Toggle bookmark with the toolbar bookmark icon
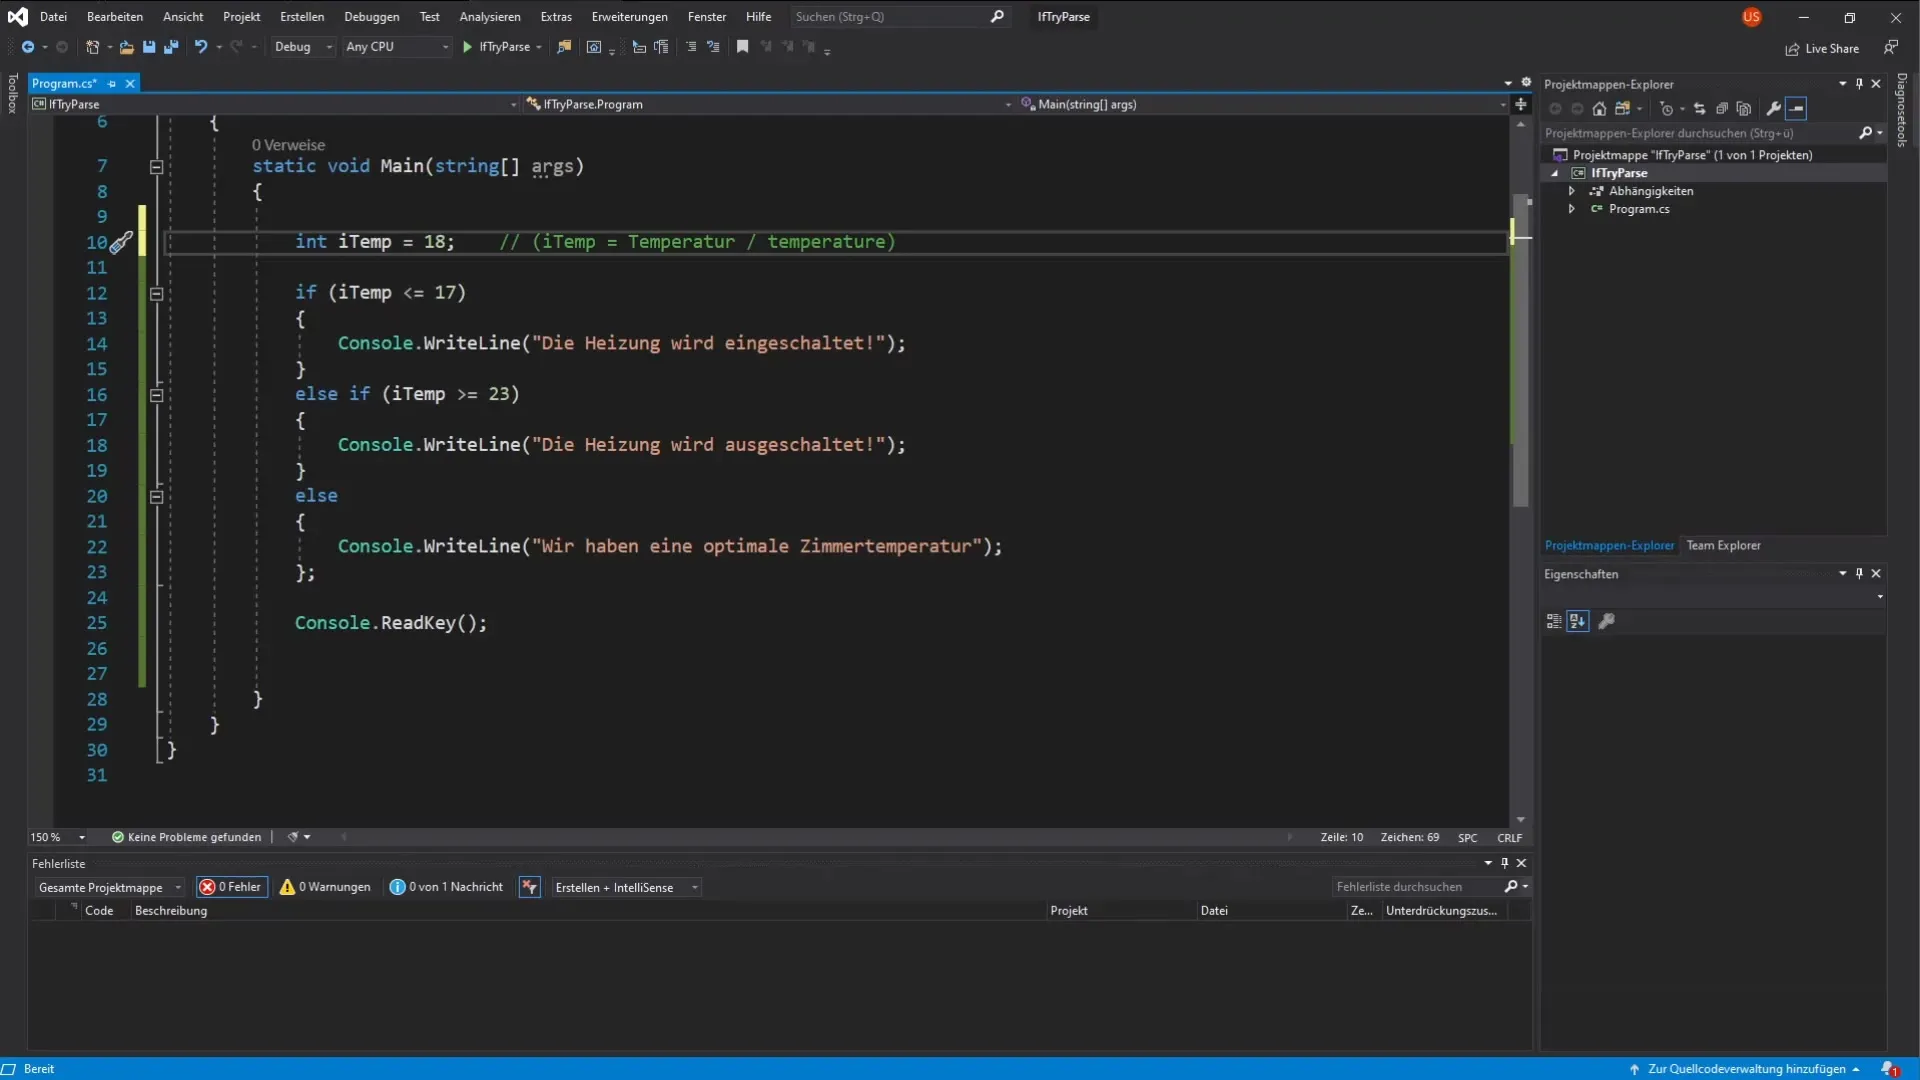This screenshot has height=1080, width=1920. [742, 47]
